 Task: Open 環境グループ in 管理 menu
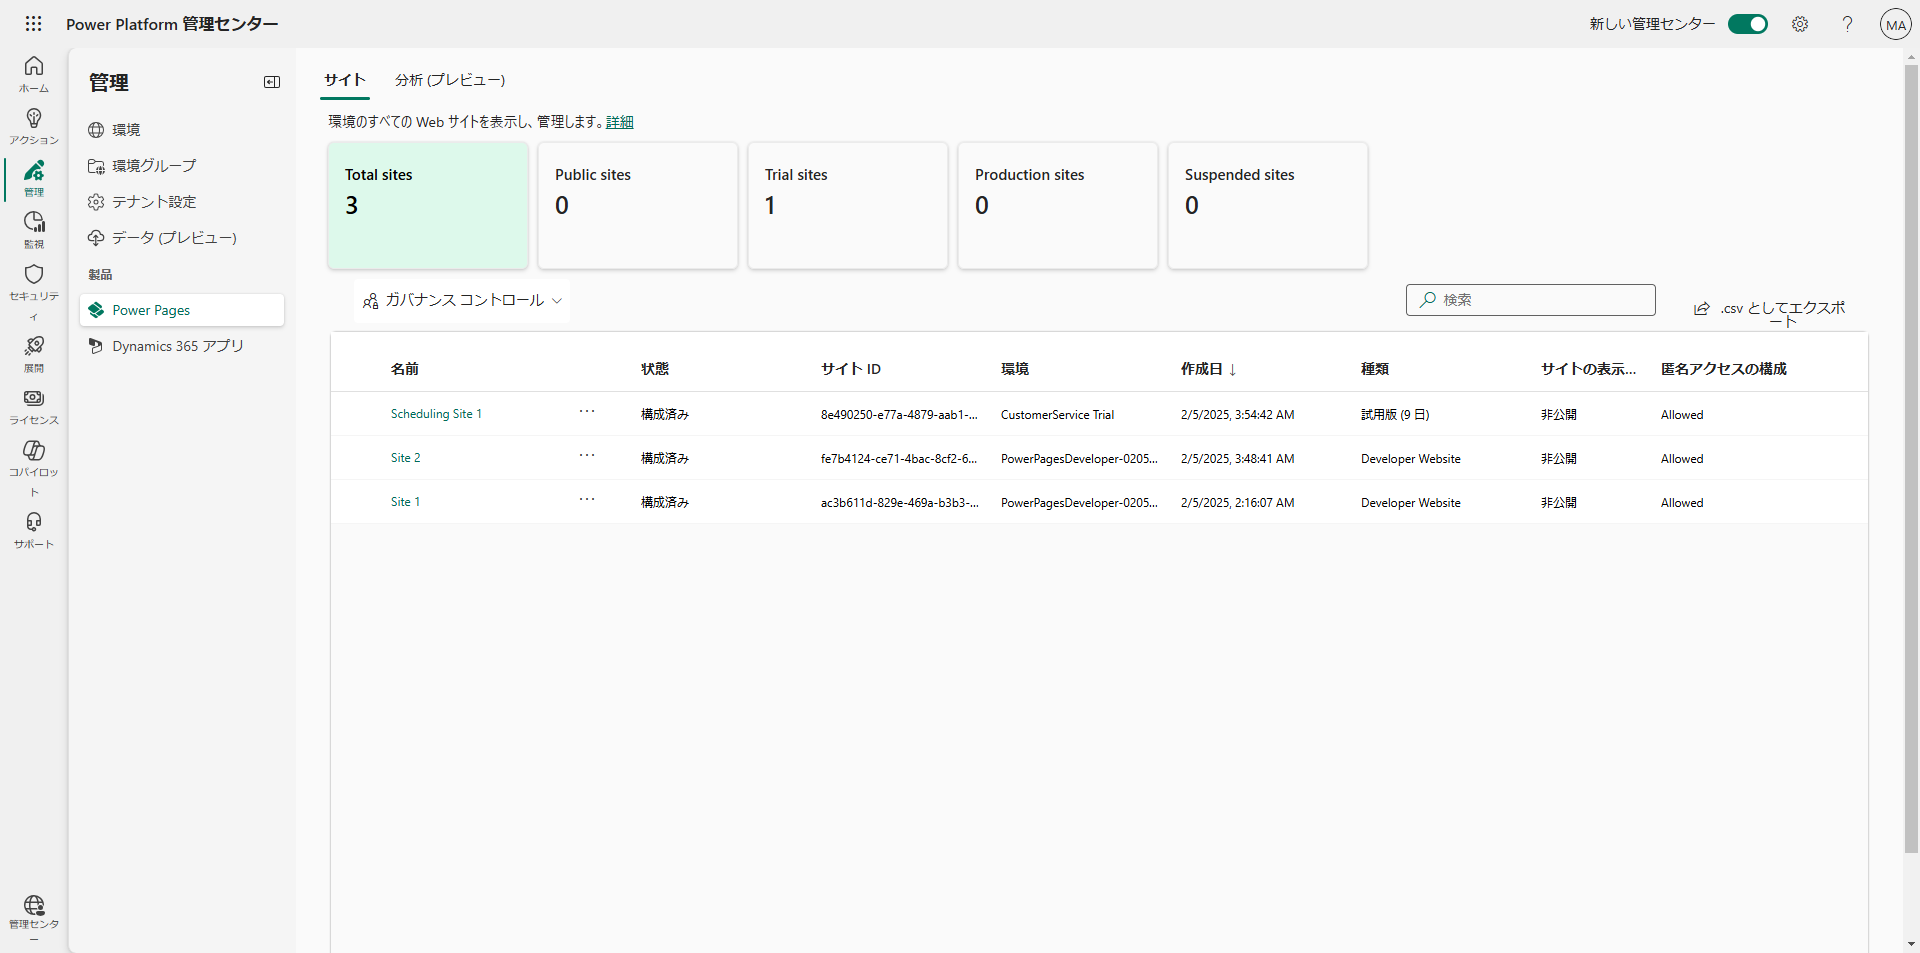pos(182,166)
